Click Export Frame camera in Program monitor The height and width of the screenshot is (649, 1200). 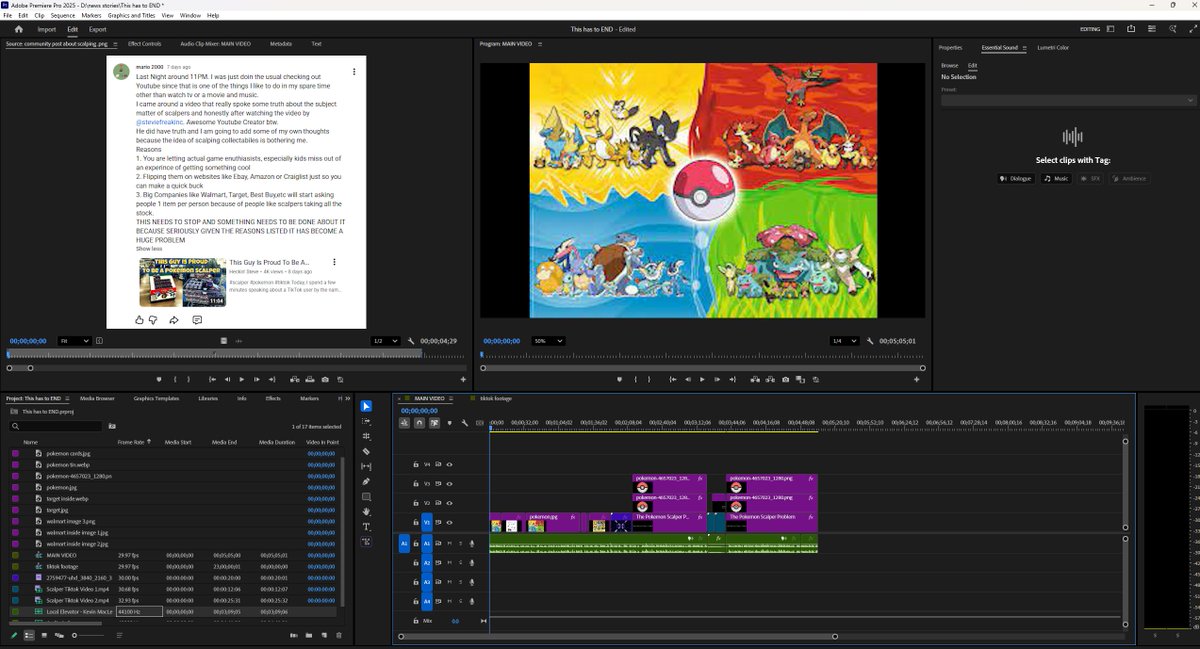(786, 379)
